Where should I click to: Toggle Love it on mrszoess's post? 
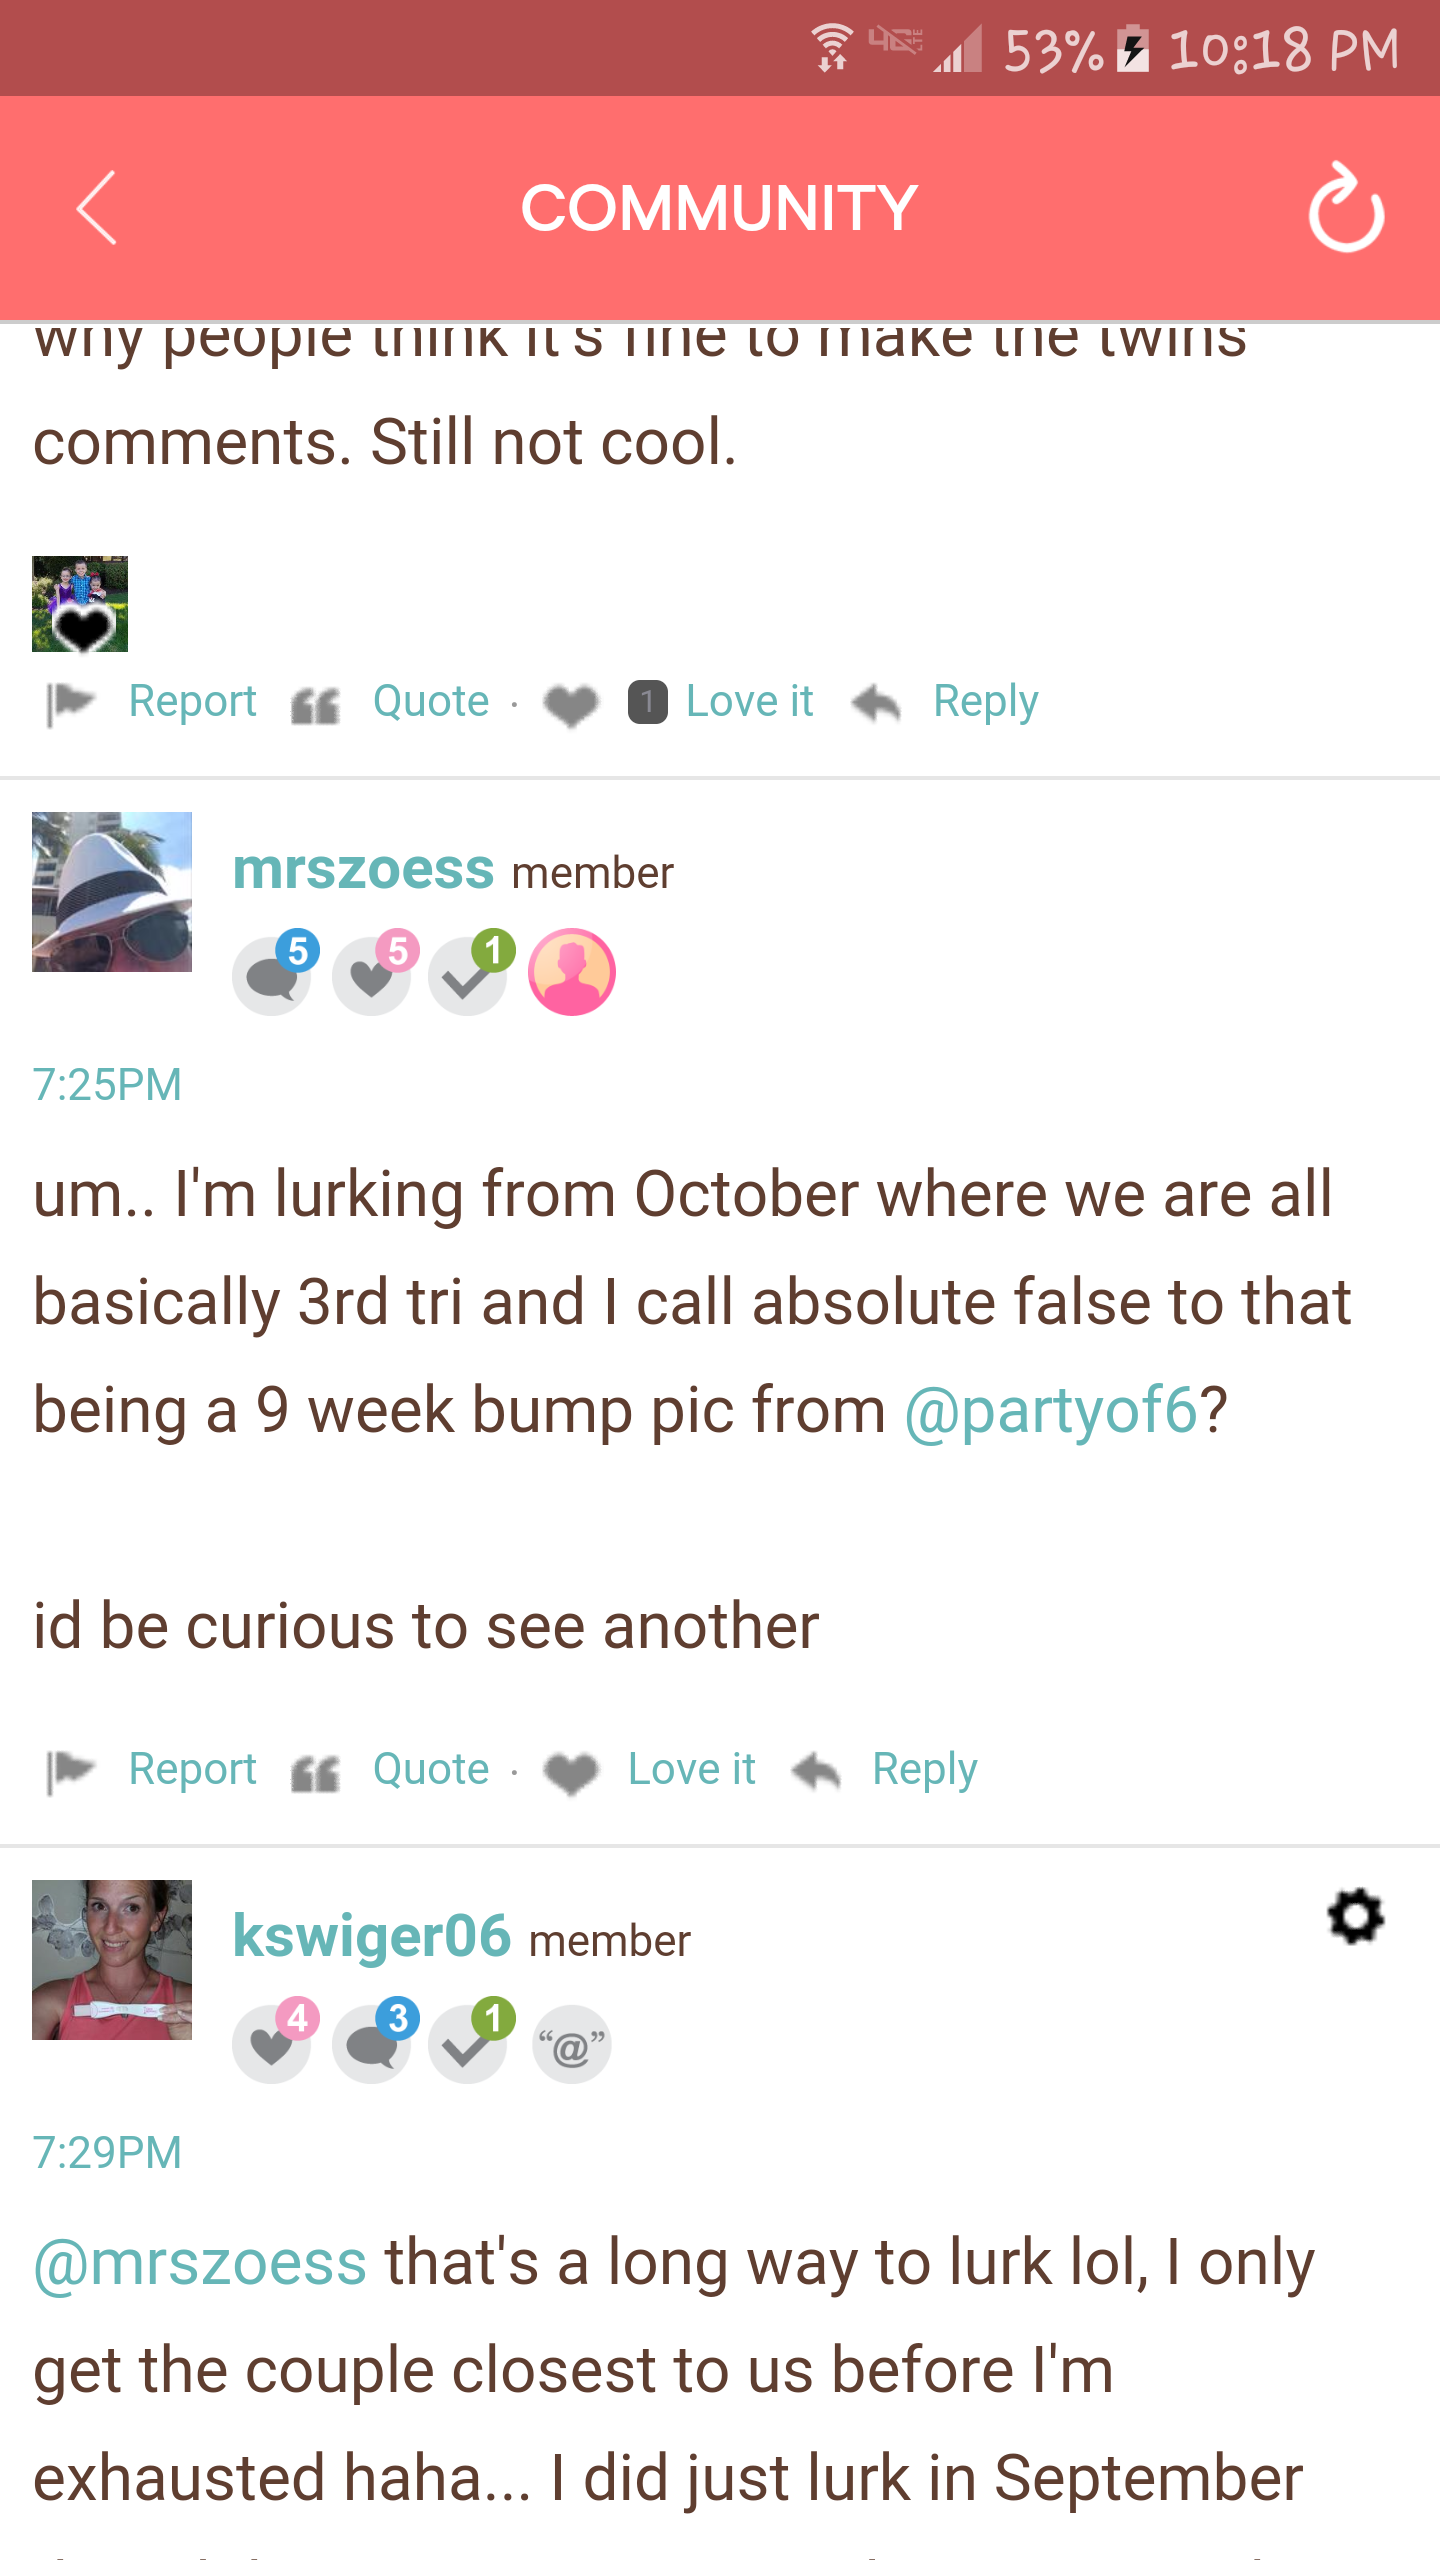click(x=691, y=1769)
